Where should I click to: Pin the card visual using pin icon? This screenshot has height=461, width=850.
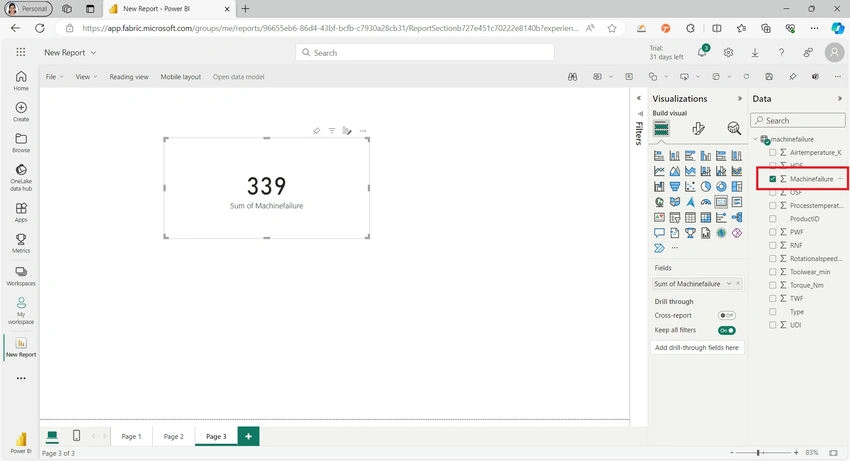click(317, 131)
